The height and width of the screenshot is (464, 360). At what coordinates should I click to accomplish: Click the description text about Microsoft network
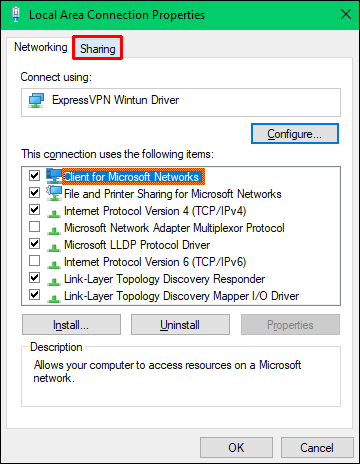click(x=167, y=371)
